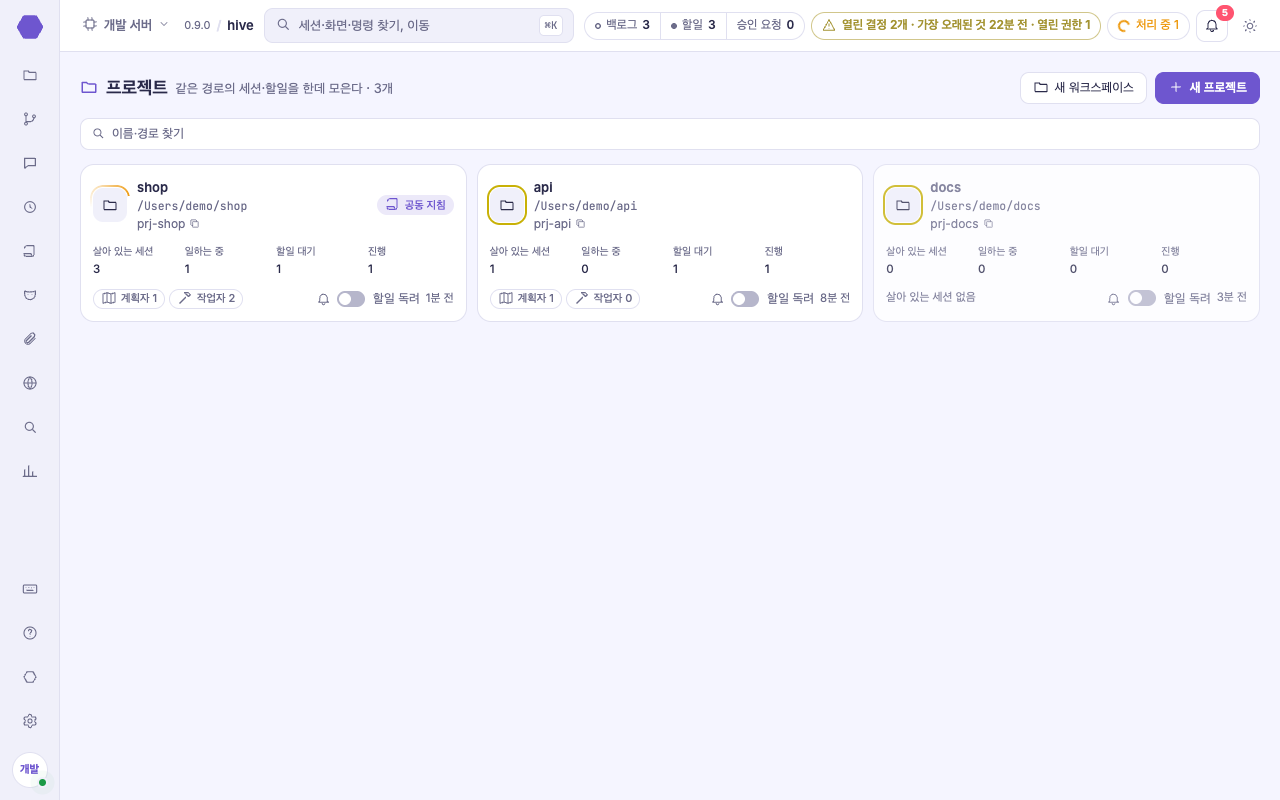Click the hexagon outline icon near sidebar bottom
This screenshot has height=800, width=1280.
pos(30,677)
